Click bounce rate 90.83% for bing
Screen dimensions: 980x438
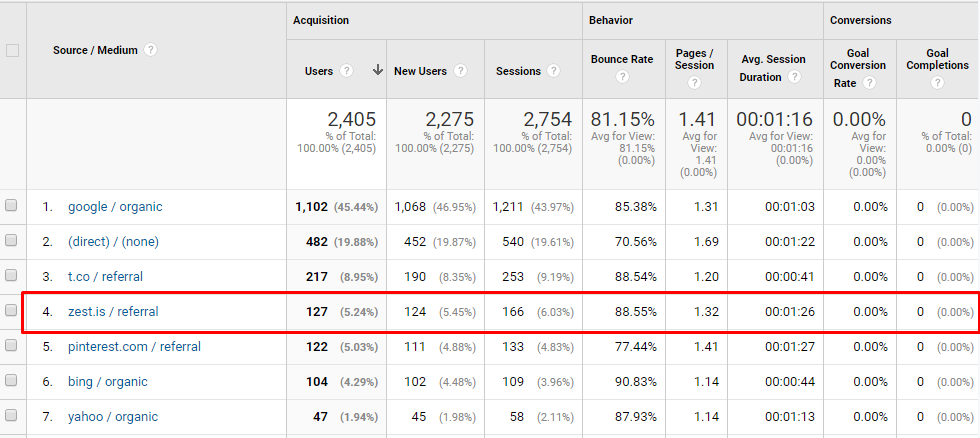pyautogui.click(x=636, y=382)
